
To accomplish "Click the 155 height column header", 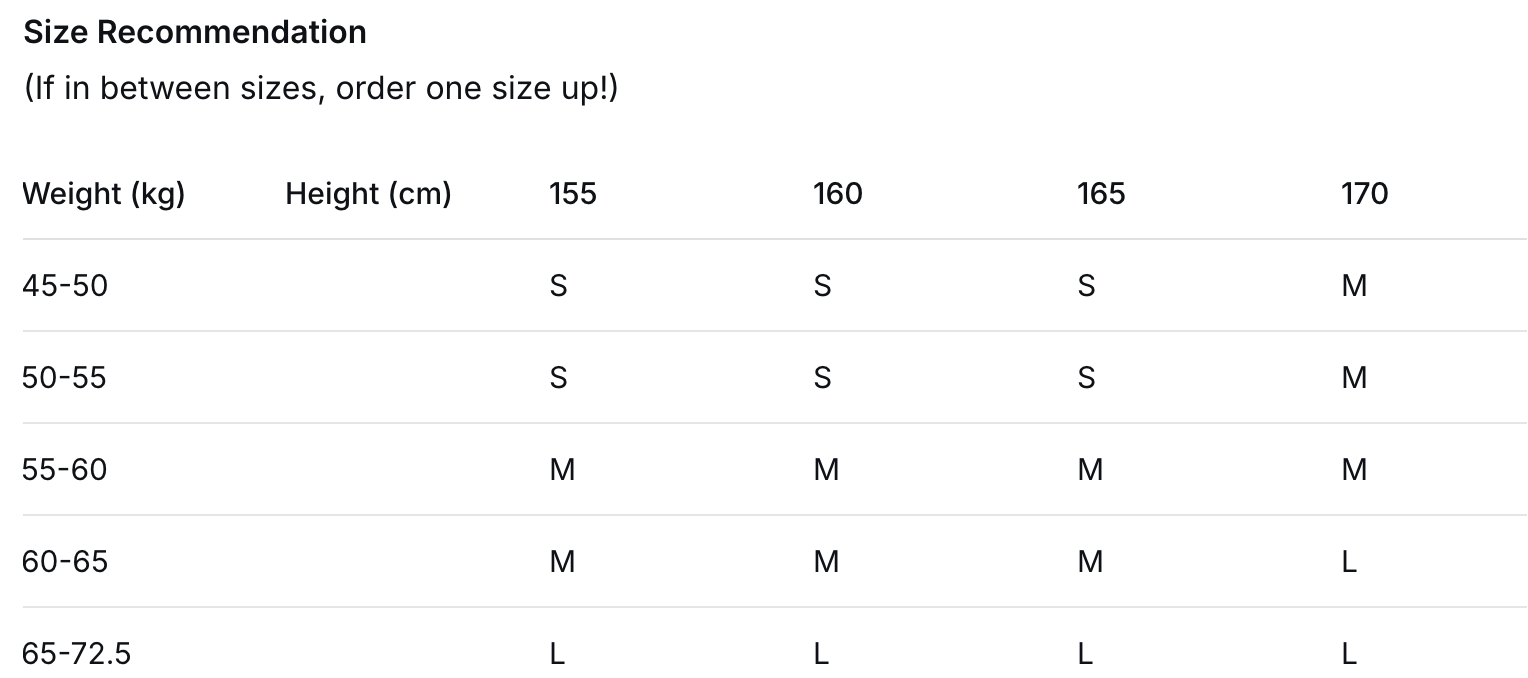I will tap(573, 193).
